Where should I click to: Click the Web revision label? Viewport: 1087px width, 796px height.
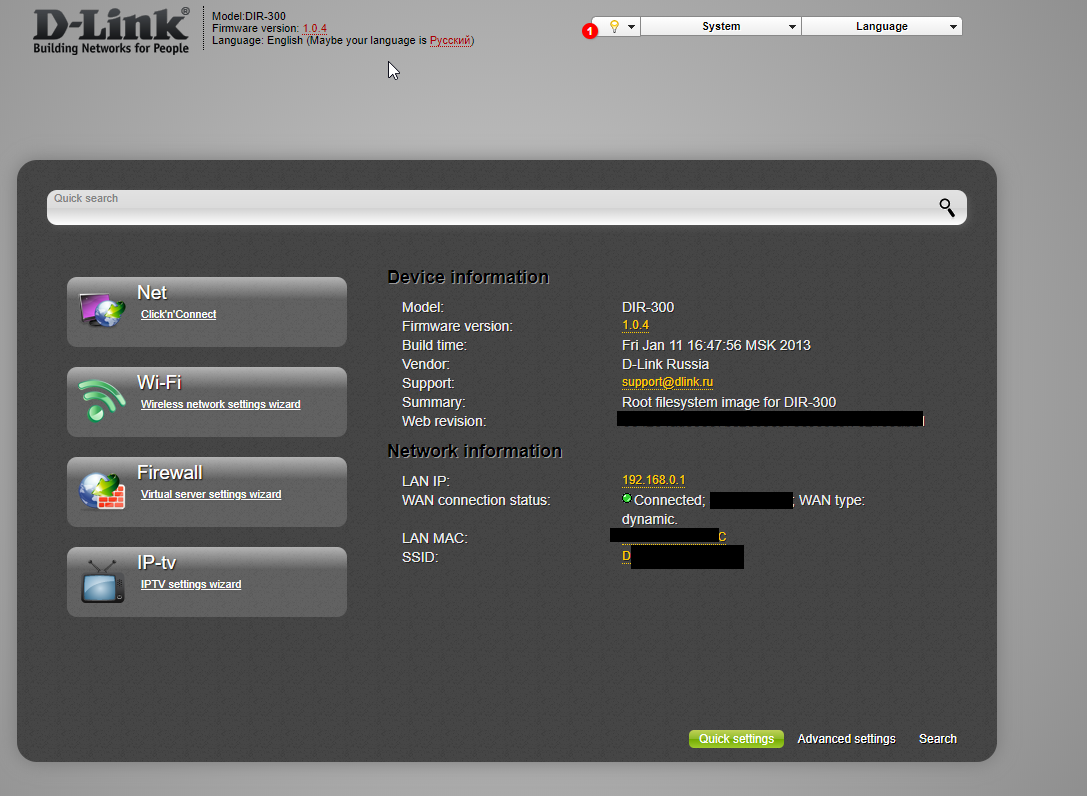point(444,422)
